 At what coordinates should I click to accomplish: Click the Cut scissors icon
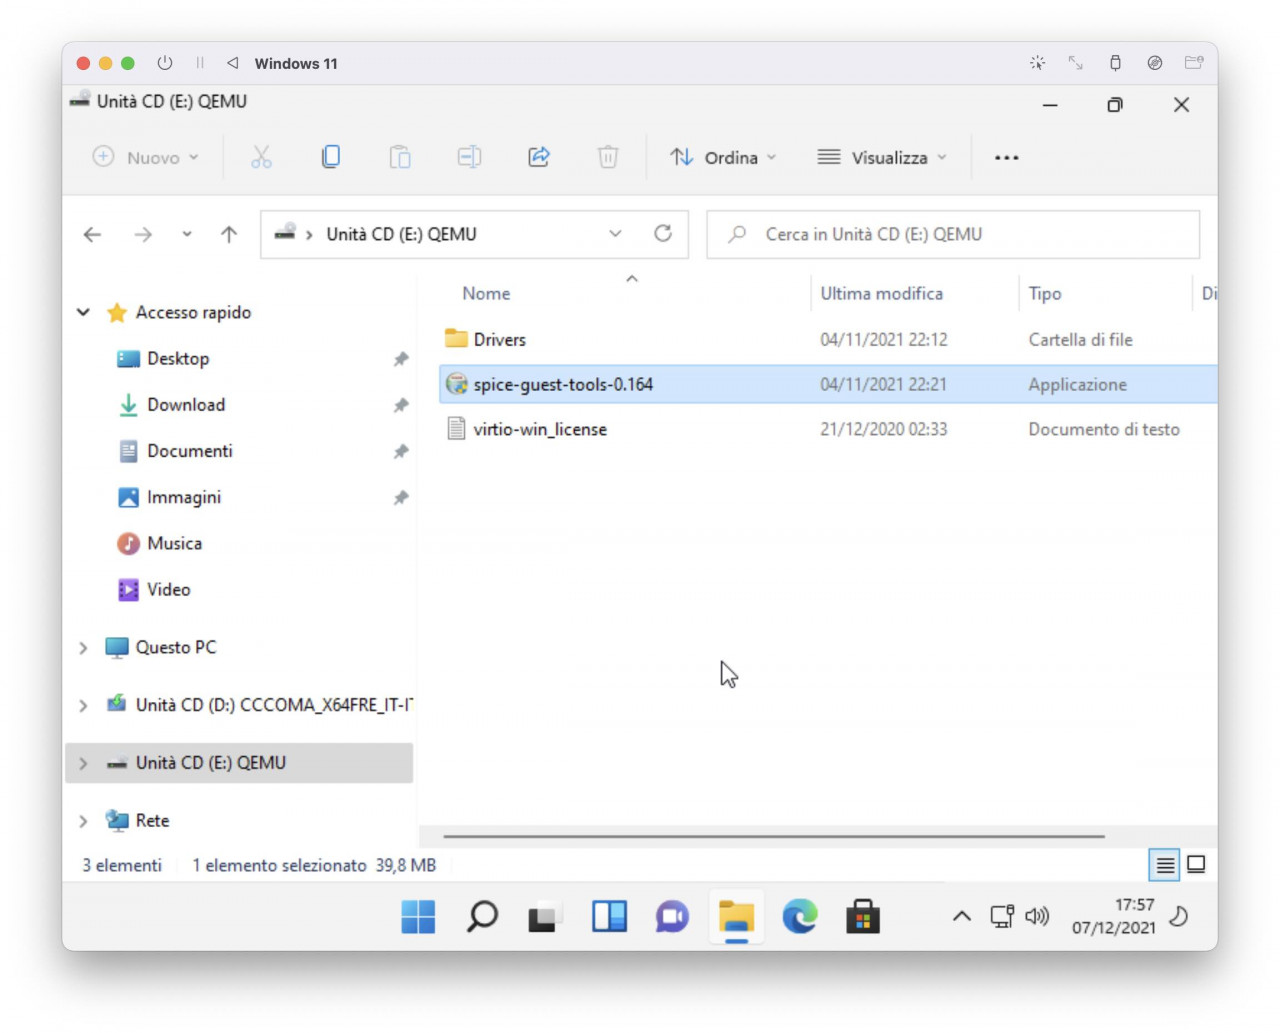point(261,157)
